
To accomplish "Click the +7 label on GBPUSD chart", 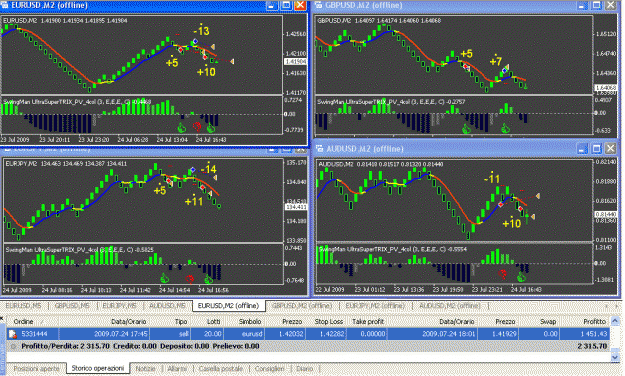I will click(x=495, y=61).
